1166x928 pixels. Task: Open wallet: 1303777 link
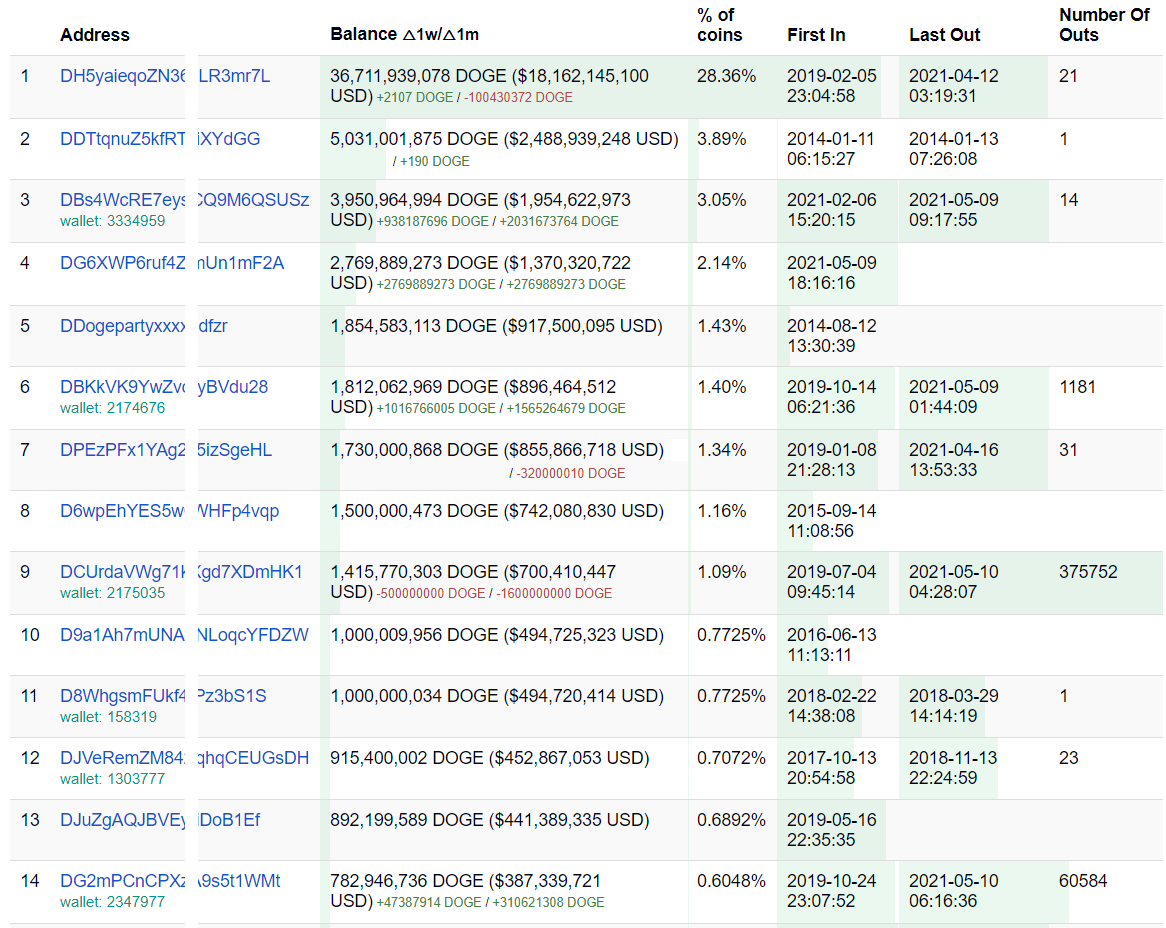[x=112, y=779]
